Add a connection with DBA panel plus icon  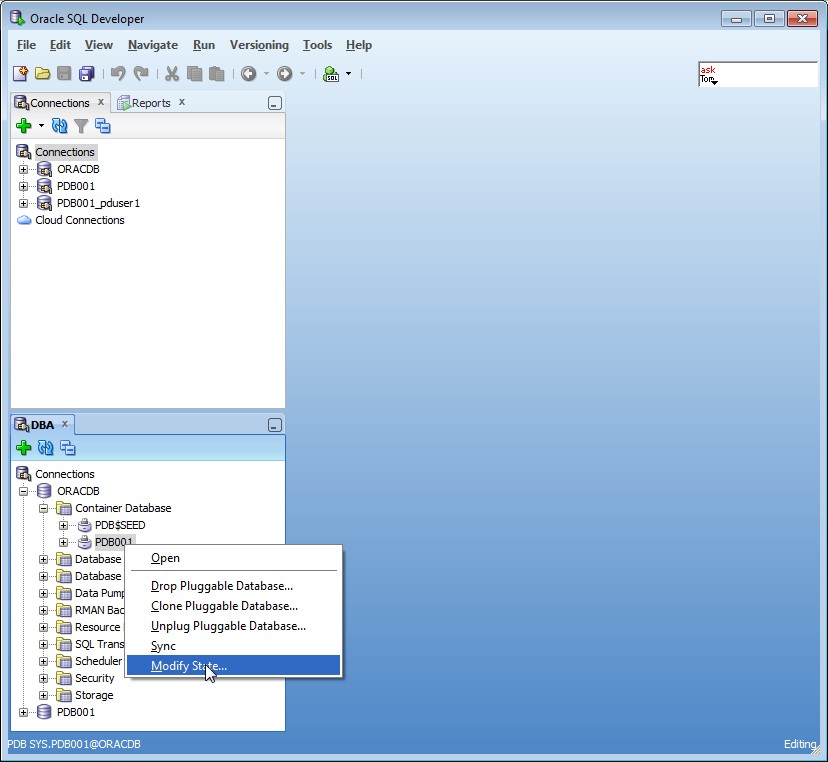click(x=24, y=448)
